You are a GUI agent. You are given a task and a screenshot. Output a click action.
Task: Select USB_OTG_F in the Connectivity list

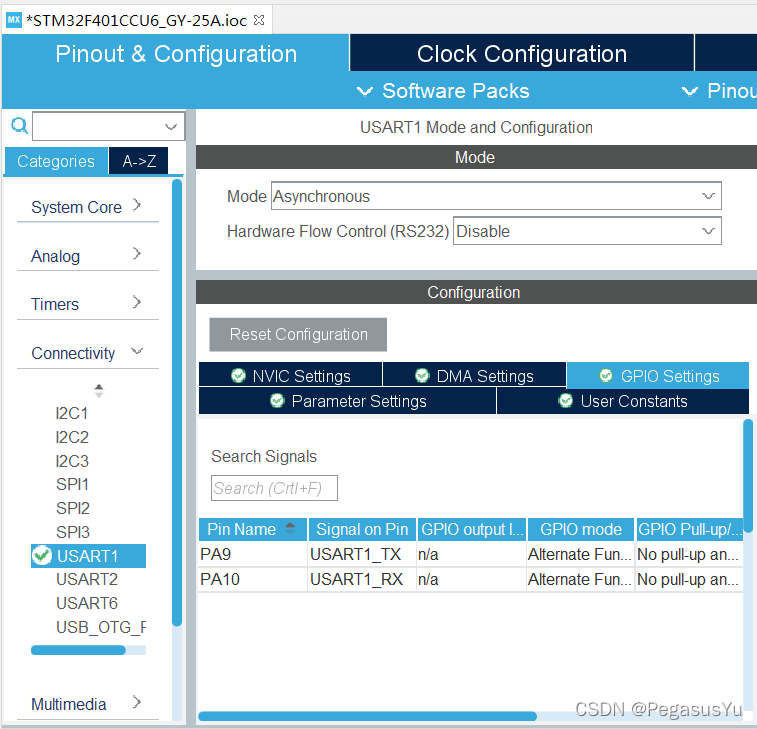coord(100,627)
